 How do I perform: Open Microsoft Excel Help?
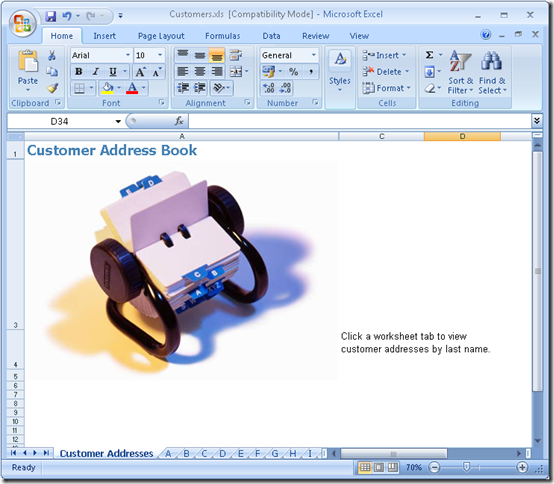tap(486, 35)
